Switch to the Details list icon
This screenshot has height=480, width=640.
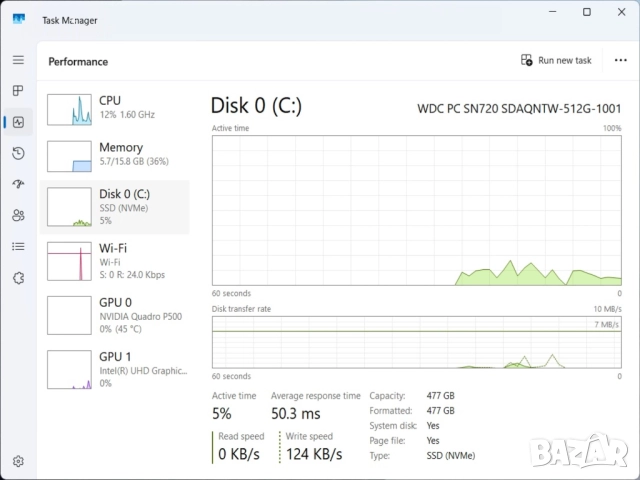pos(18,246)
